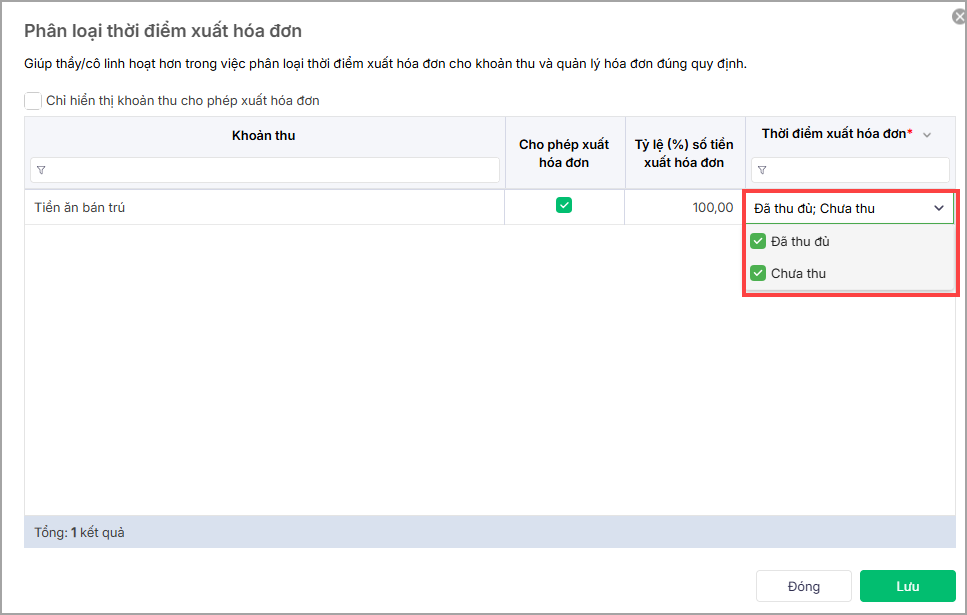Screen dimensions: 967x615
Task: Click the Khoản thu column header
Action: pos(264,136)
